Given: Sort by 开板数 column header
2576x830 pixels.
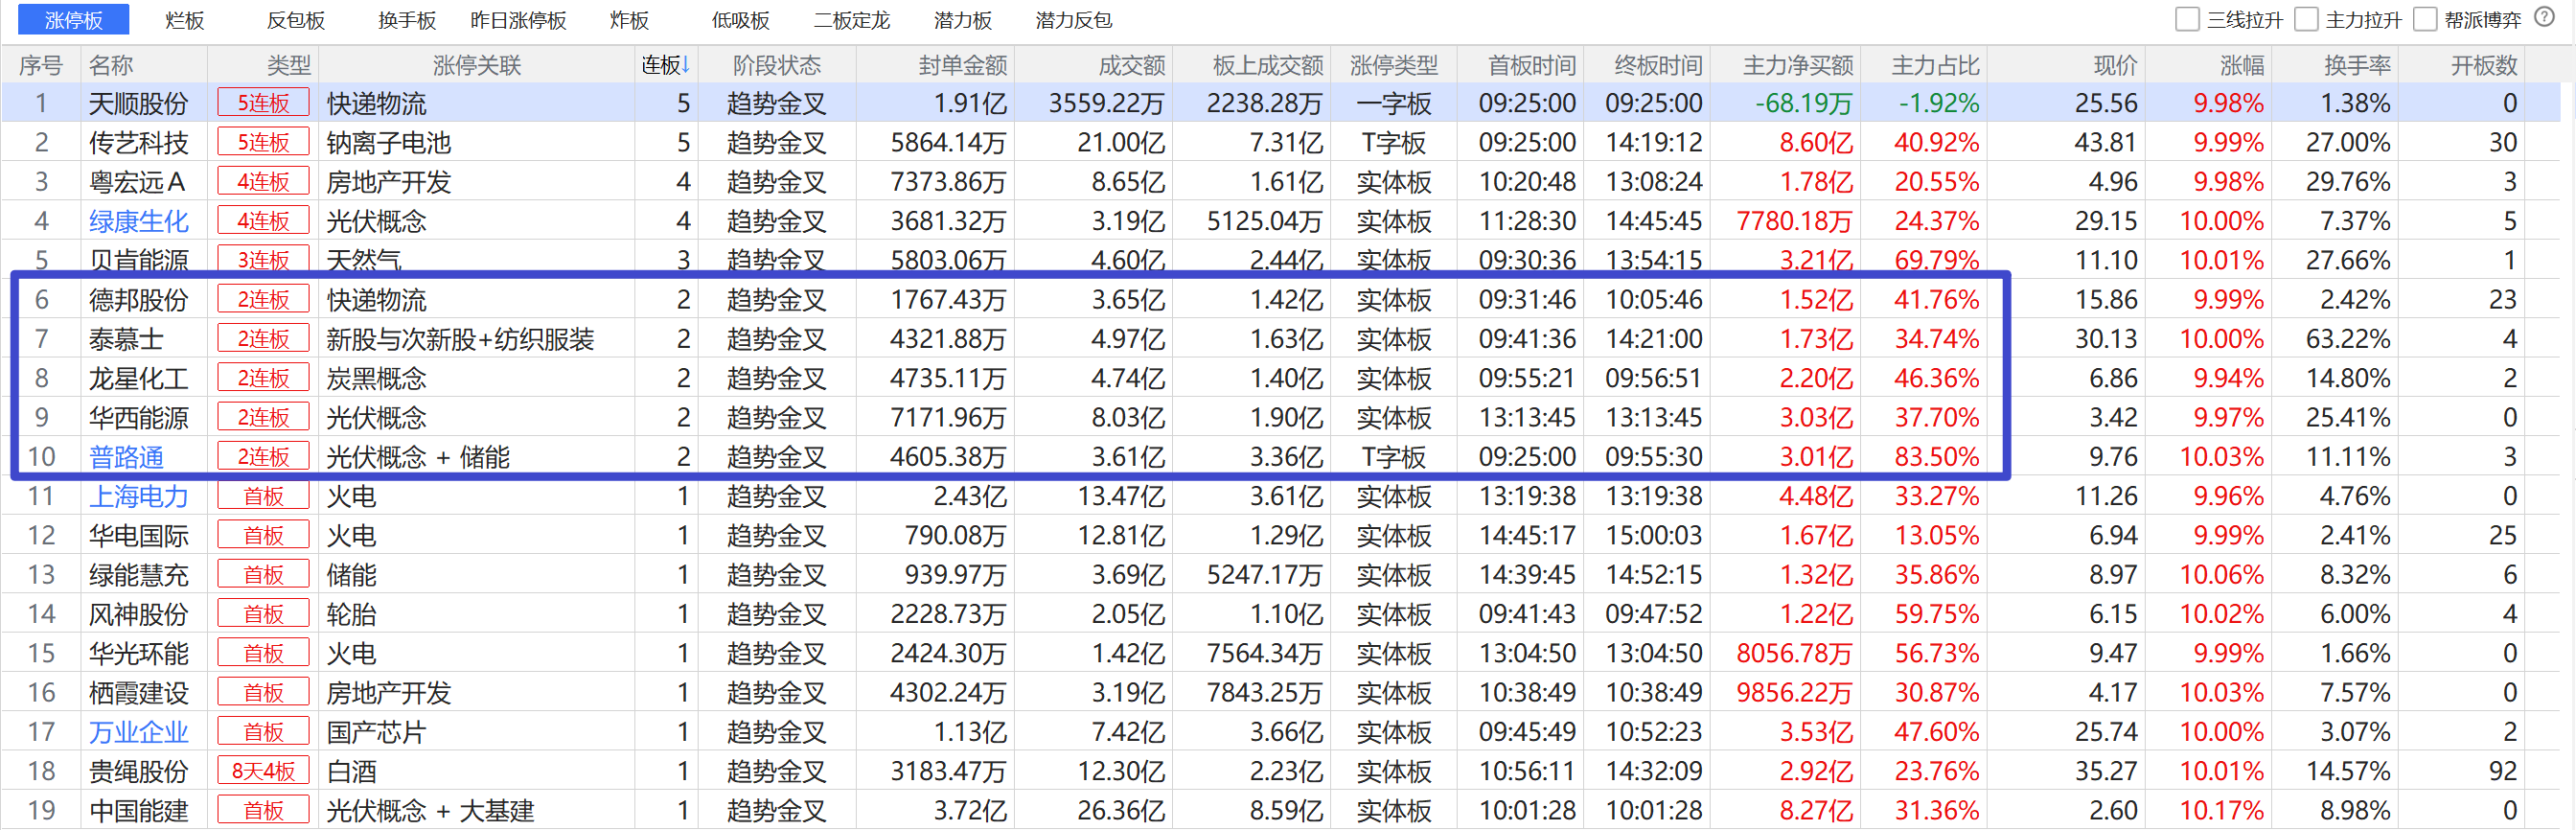Looking at the screenshot, I should coord(2483,65).
